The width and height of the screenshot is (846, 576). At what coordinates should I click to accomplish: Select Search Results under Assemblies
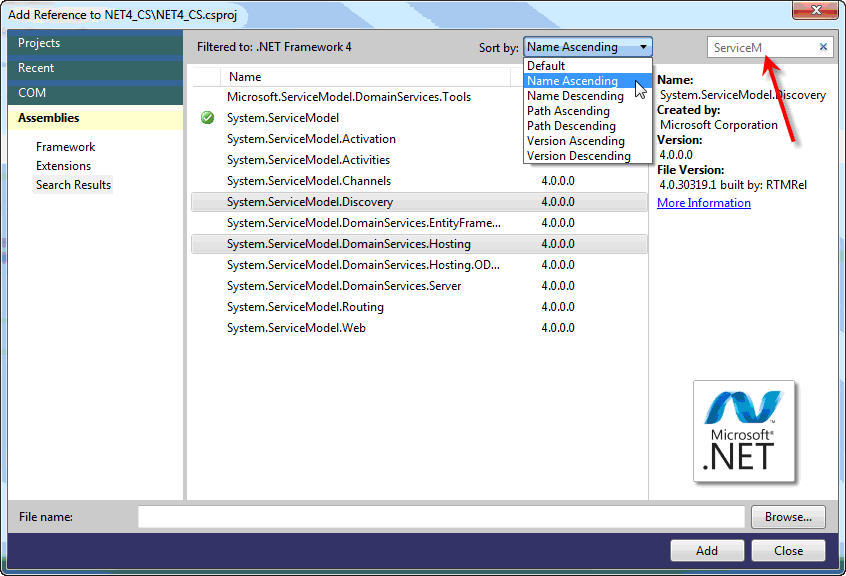tap(73, 184)
